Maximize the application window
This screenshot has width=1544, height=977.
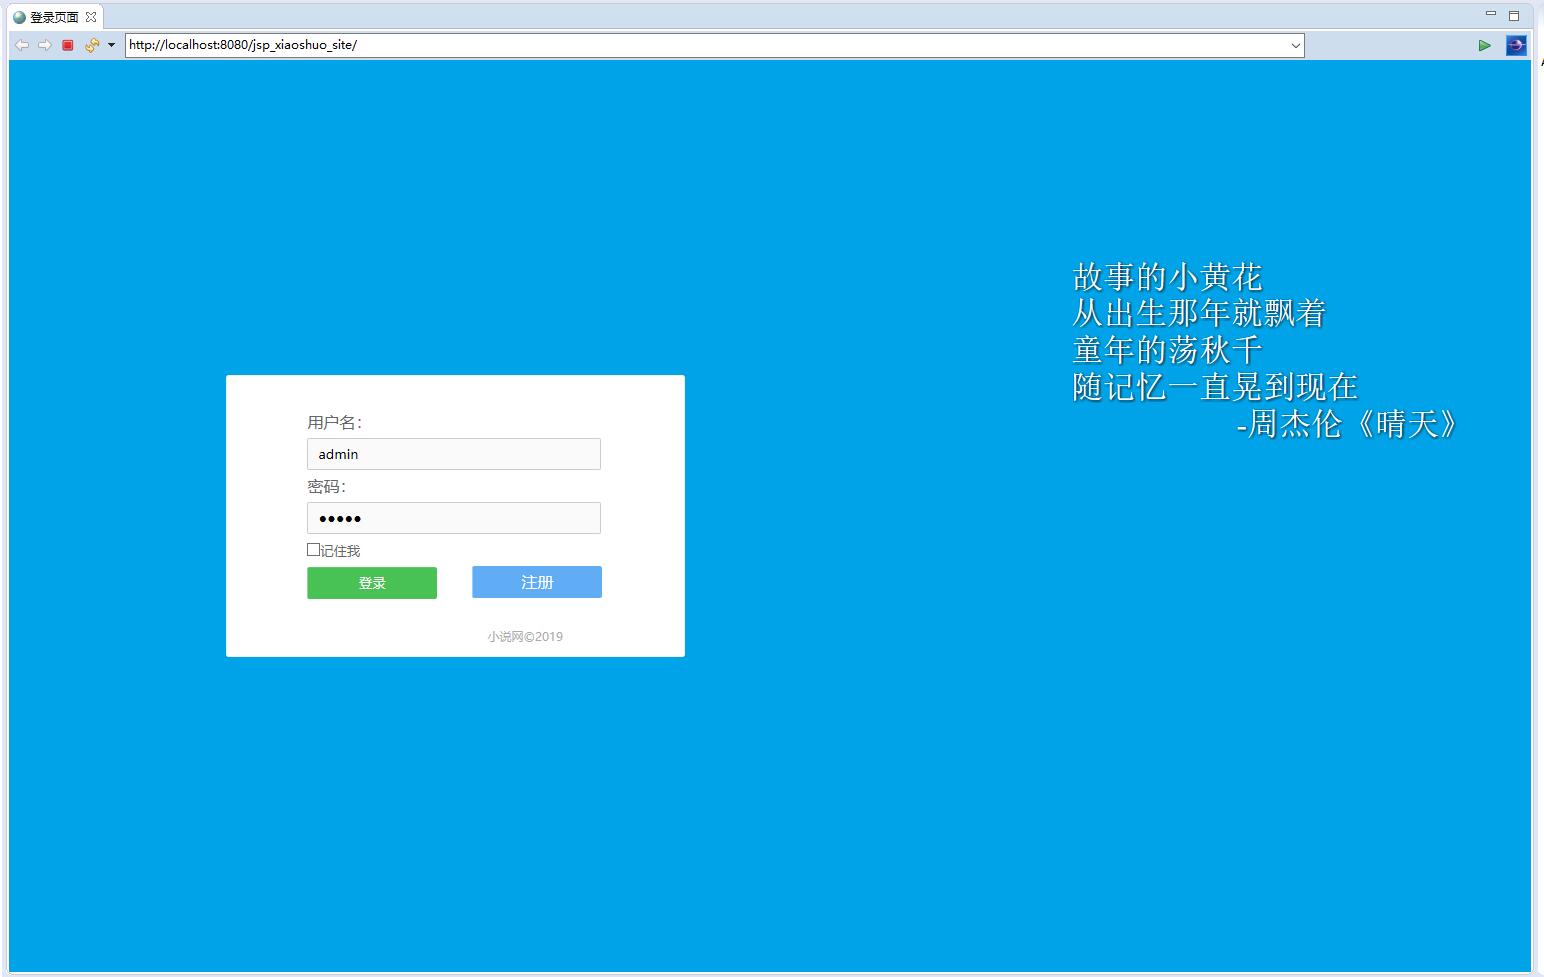pos(1512,13)
